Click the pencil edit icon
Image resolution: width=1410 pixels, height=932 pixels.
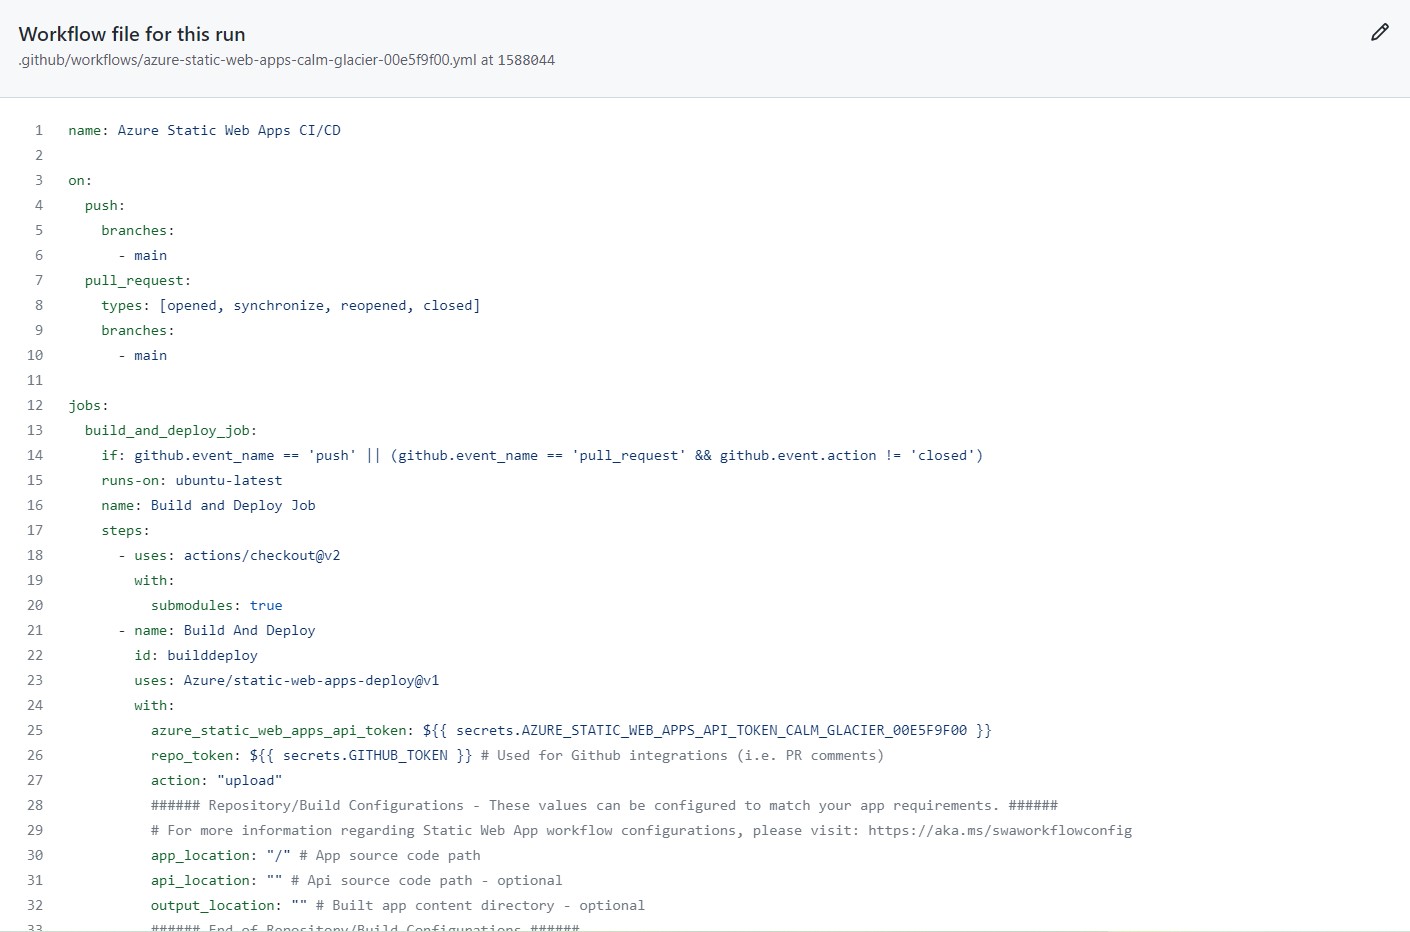pyautogui.click(x=1380, y=32)
